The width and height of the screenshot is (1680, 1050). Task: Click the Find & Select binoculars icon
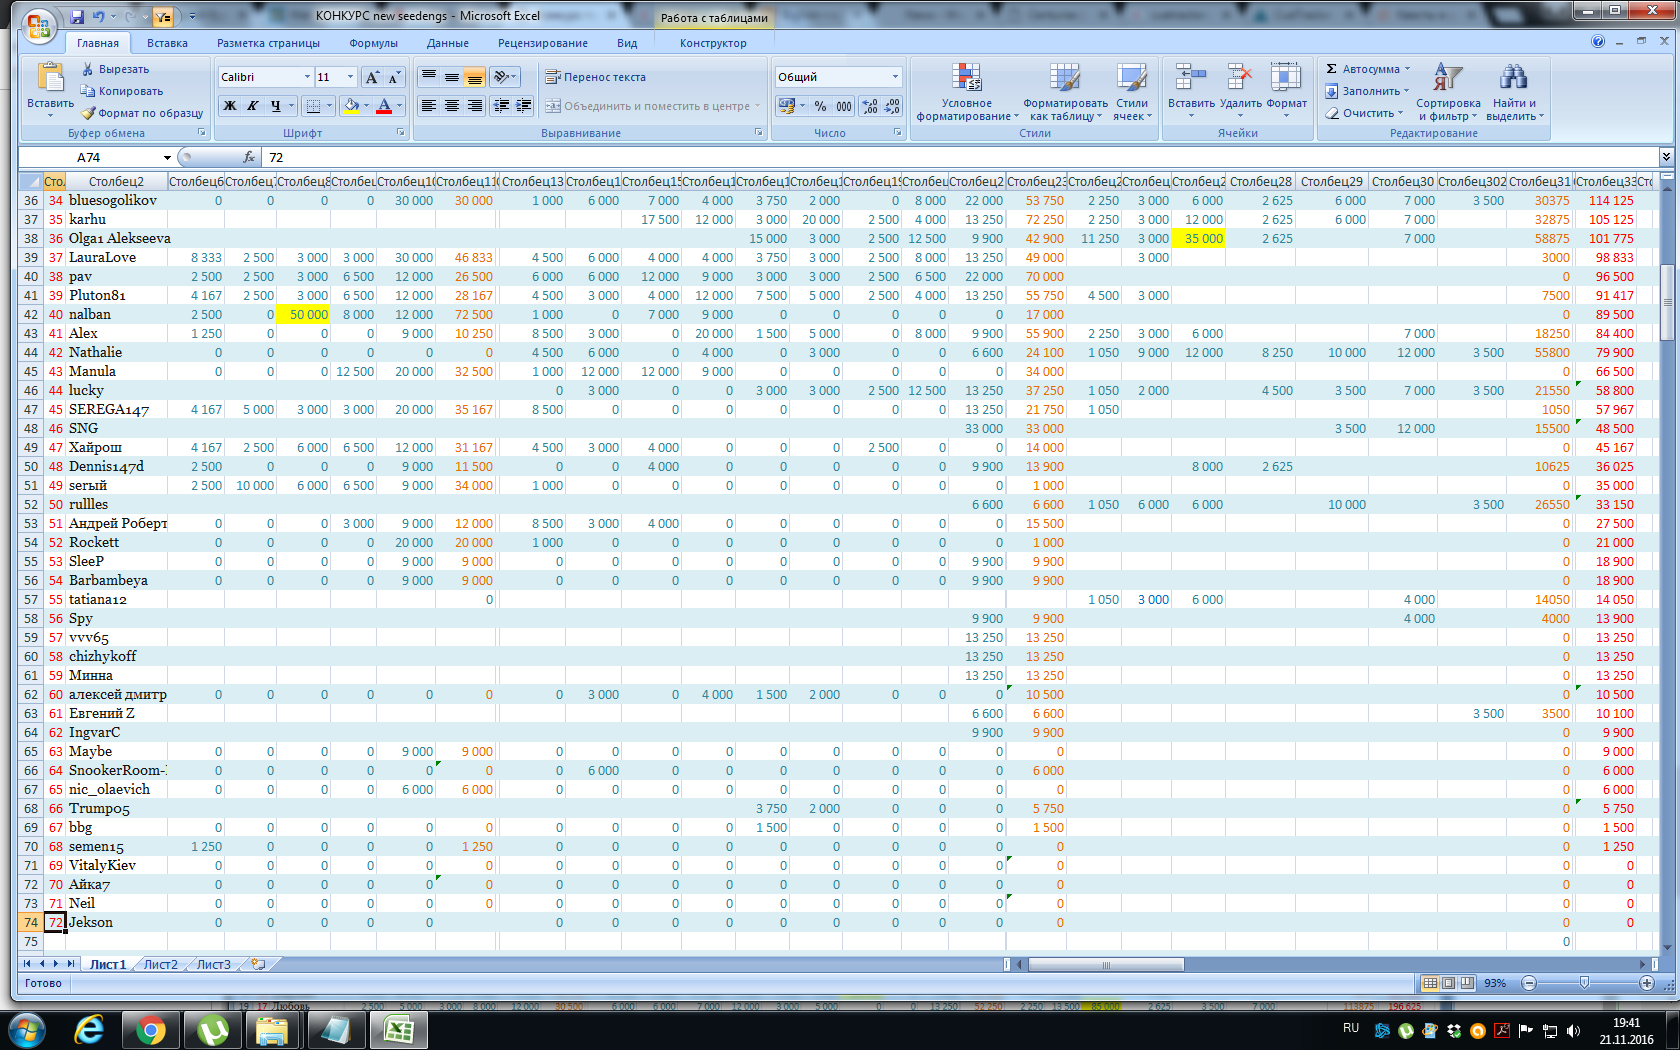[1513, 78]
